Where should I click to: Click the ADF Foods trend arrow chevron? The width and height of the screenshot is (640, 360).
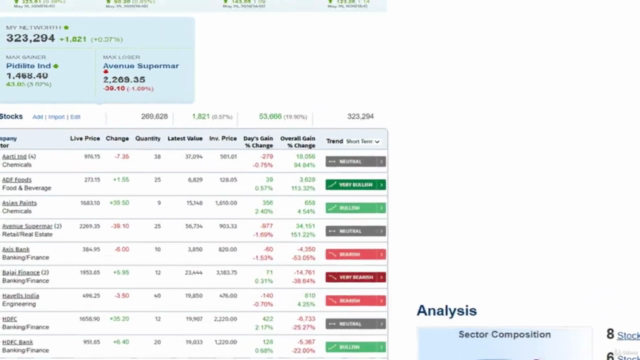pyautogui.click(x=382, y=185)
